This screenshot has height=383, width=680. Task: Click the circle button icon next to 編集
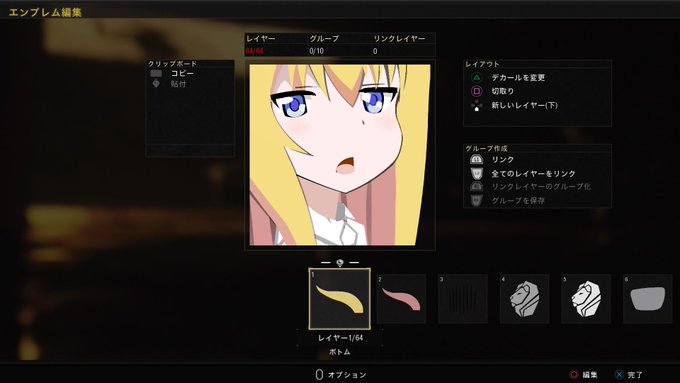(573, 375)
